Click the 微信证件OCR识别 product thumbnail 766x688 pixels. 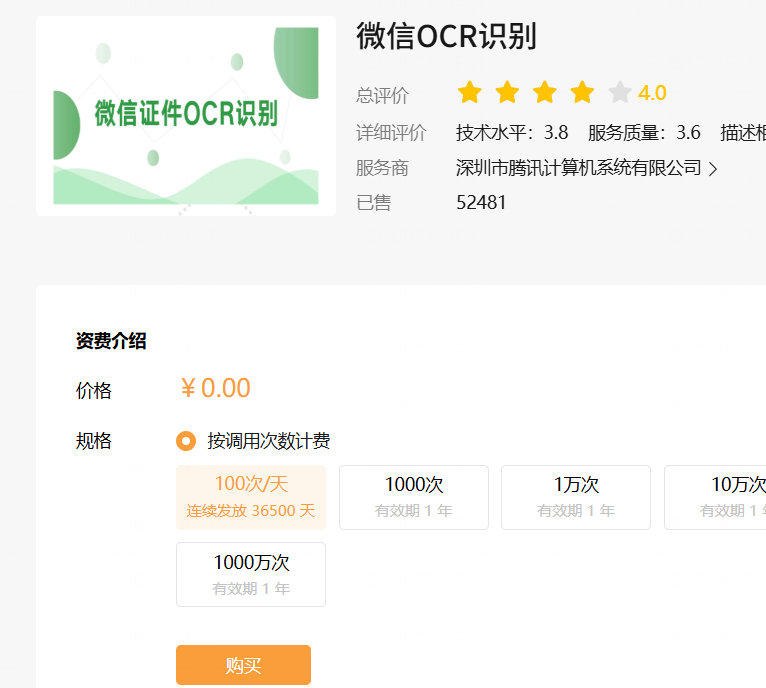pos(186,116)
